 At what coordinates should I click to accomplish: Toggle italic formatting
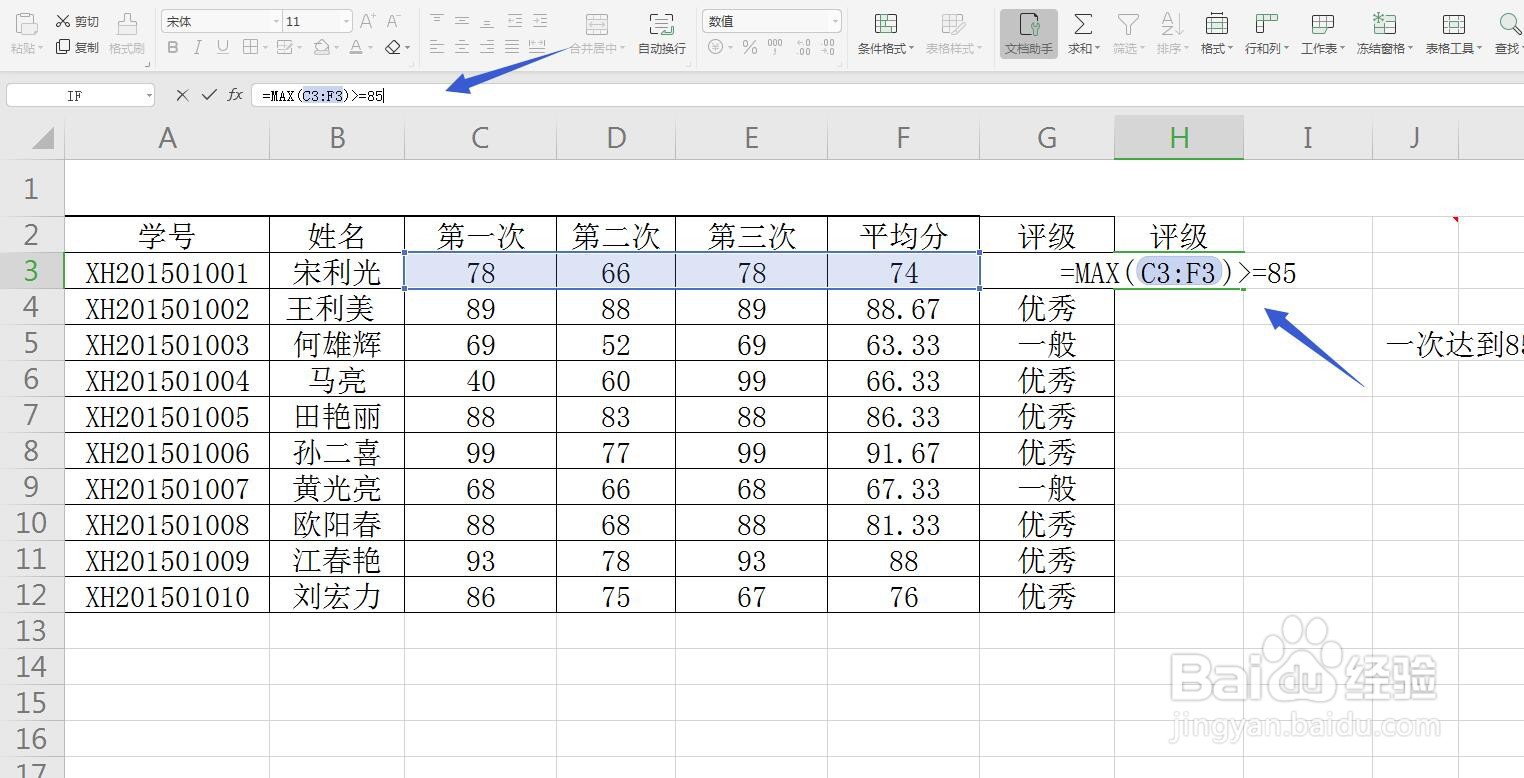point(197,47)
